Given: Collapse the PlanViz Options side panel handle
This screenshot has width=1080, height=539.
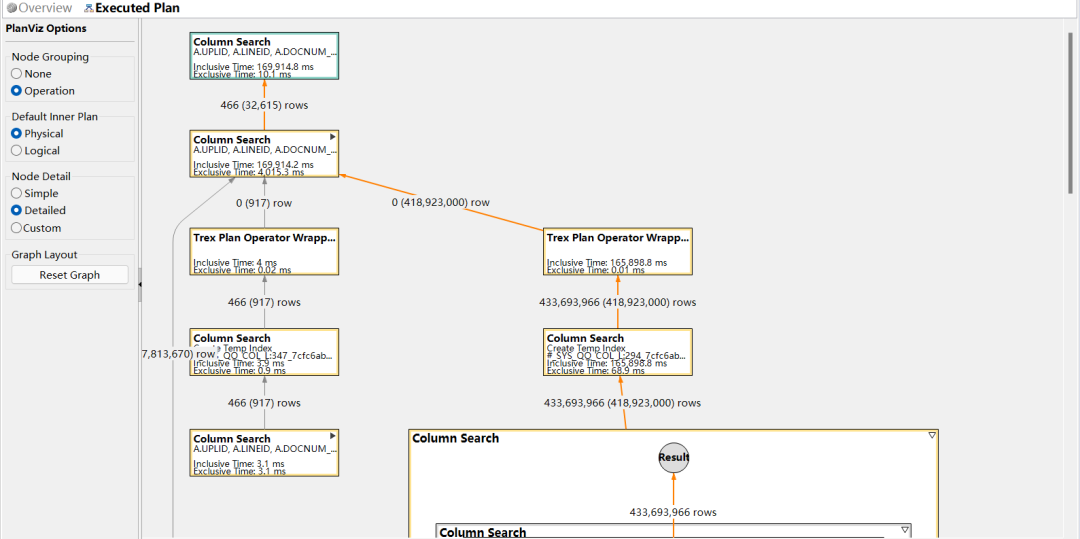Looking at the screenshot, I should click(x=140, y=284).
